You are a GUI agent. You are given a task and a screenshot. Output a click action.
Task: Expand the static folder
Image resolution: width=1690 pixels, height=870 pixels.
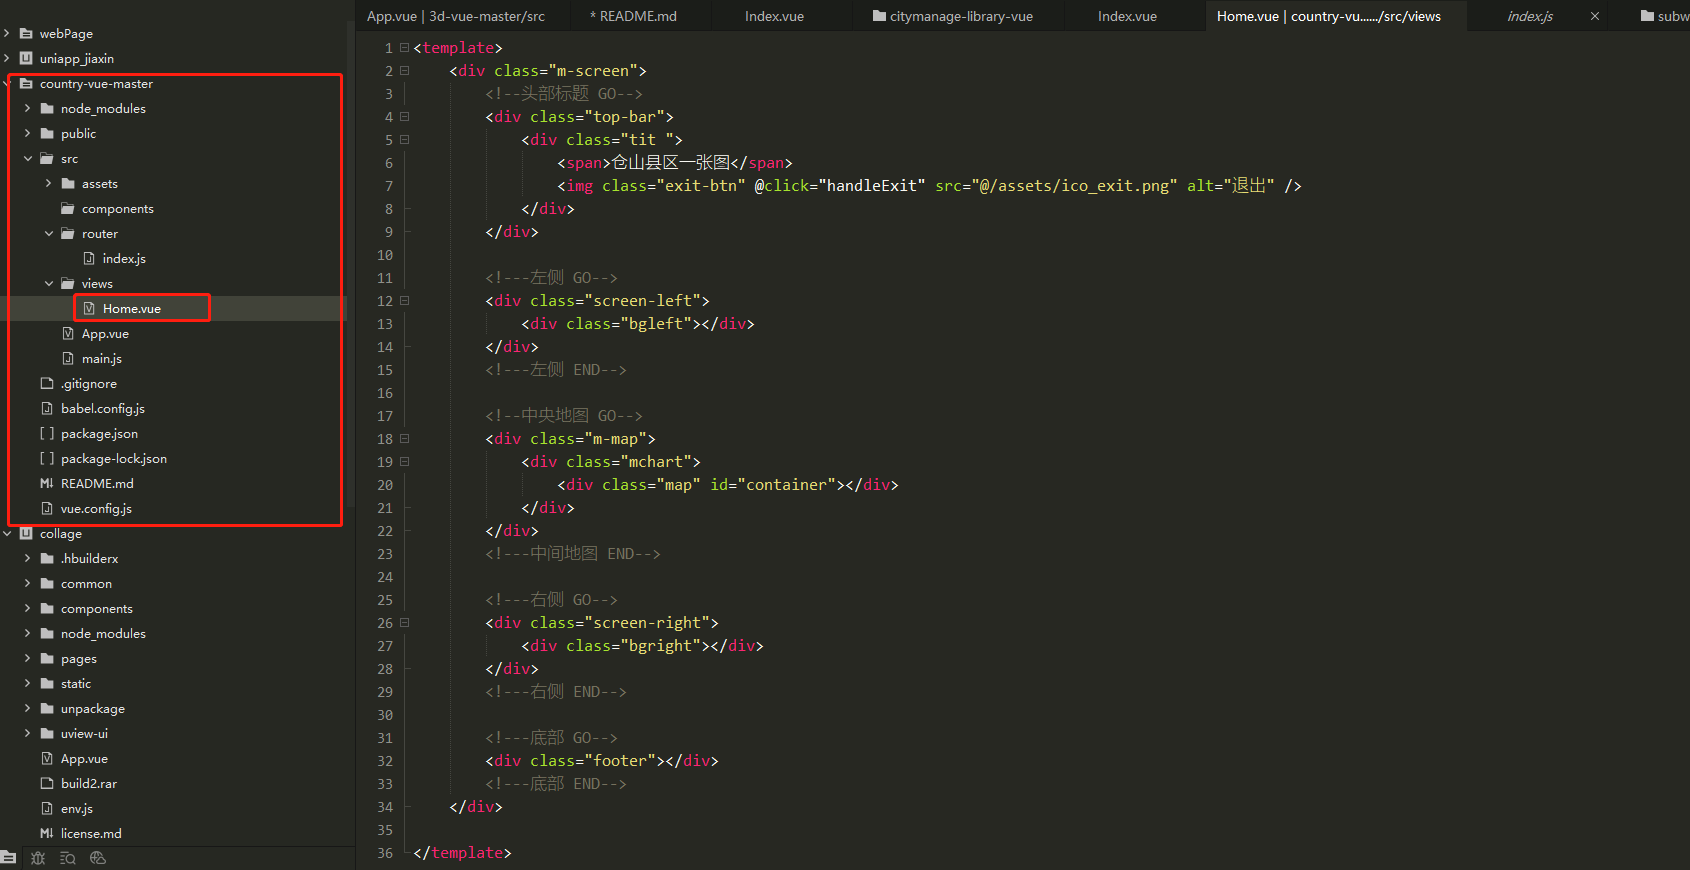(28, 684)
